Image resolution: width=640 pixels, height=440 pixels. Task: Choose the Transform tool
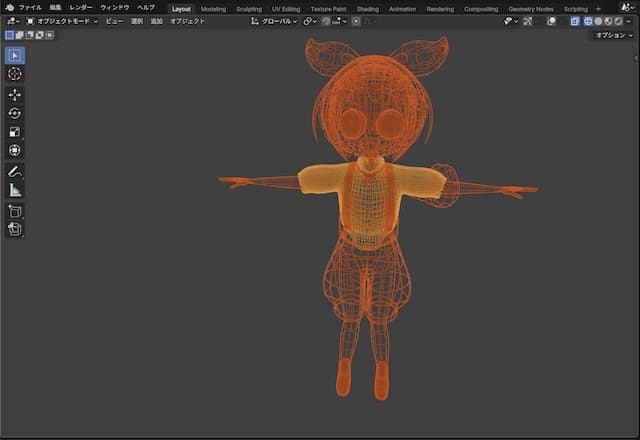point(15,150)
